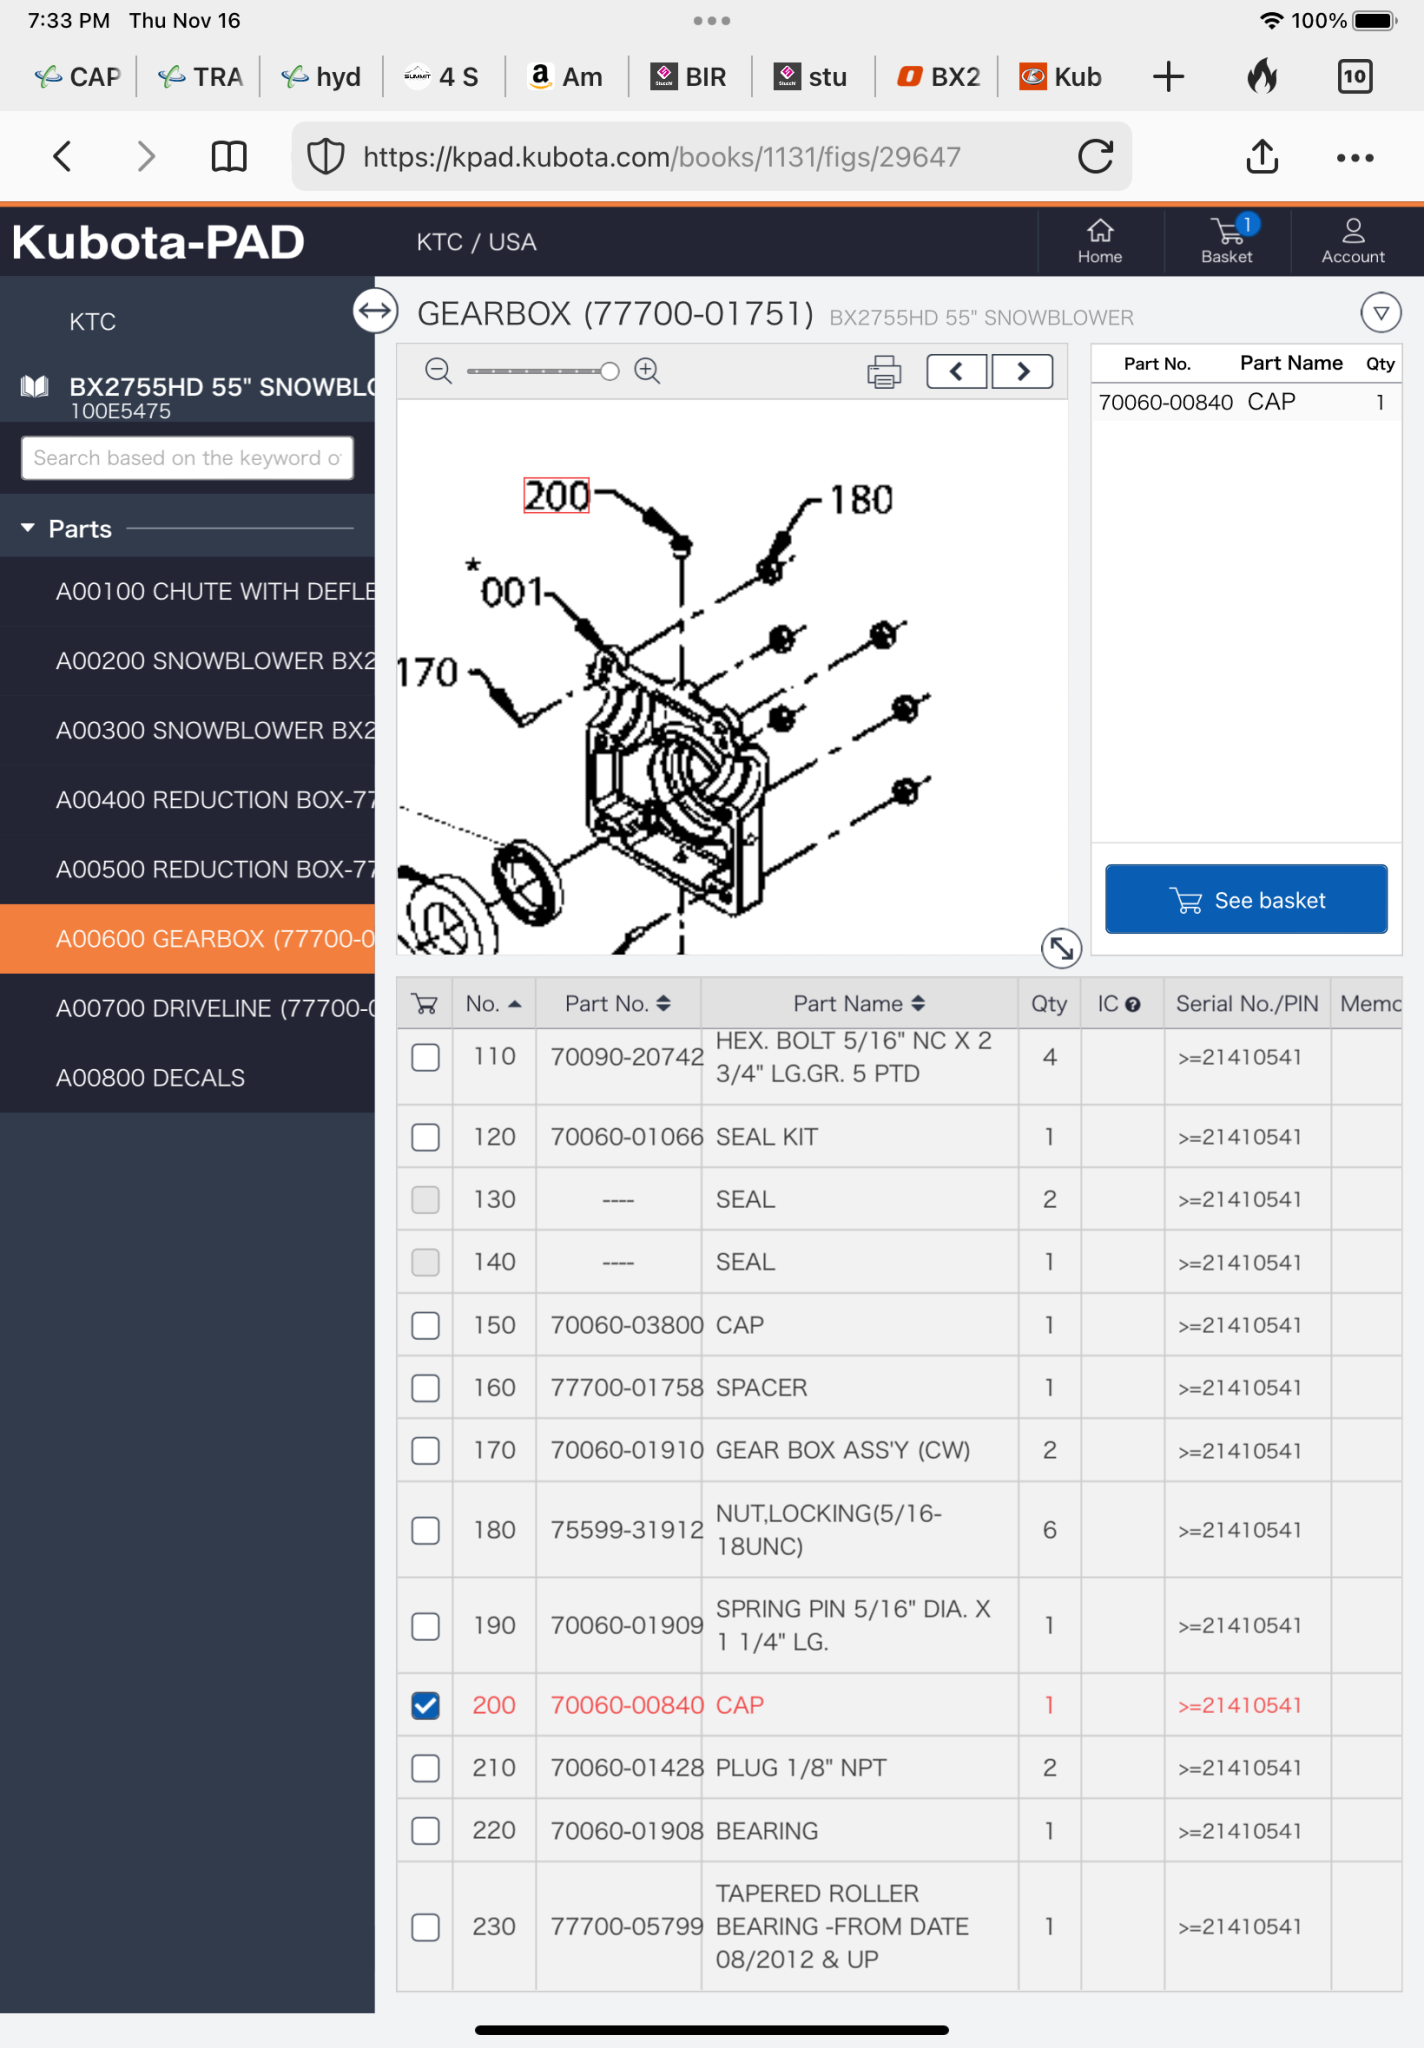Check the box for SEAL KIT
Screen dimensions: 1424x2048
426,1137
